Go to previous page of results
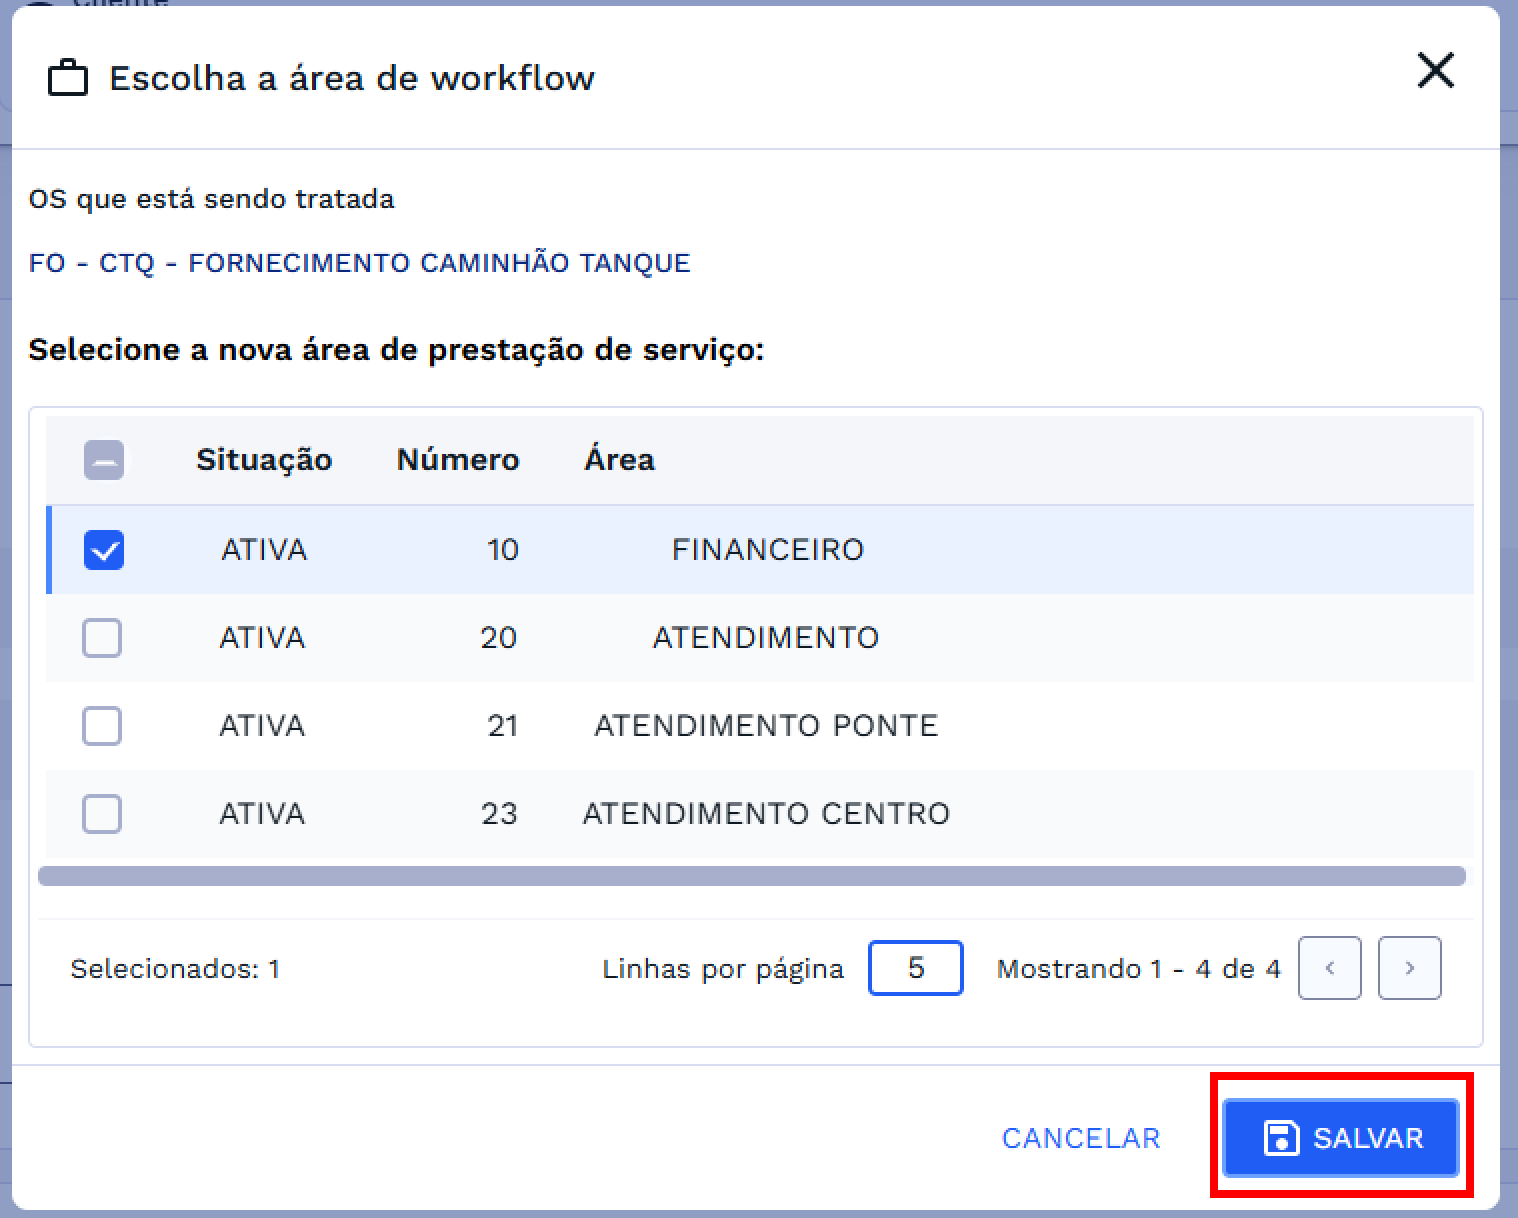The height and width of the screenshot is (1218, 1518). click(x=1329, y=968)
